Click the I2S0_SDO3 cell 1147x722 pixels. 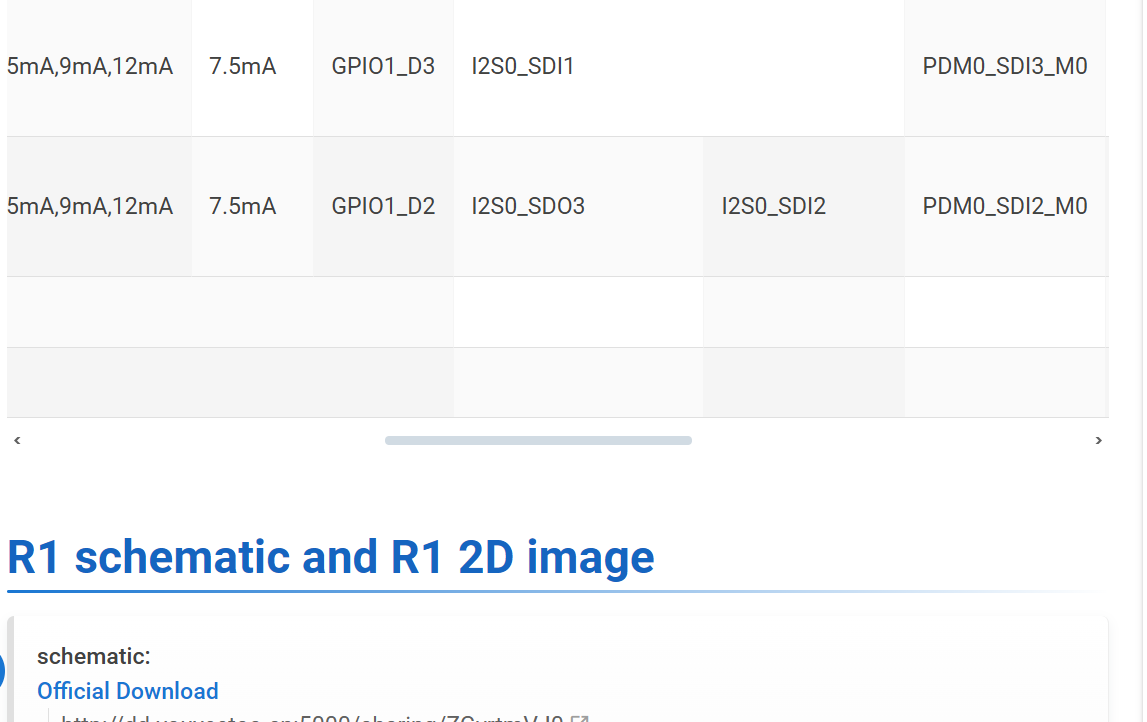click(x=528, y=207)
